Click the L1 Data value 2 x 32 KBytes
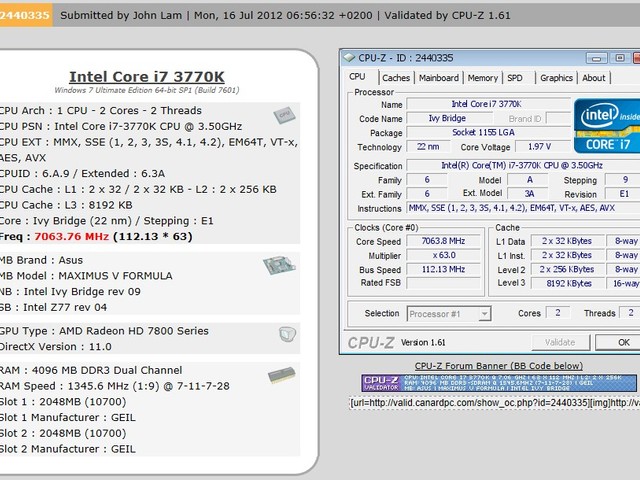640x480 pixels. 567,241
